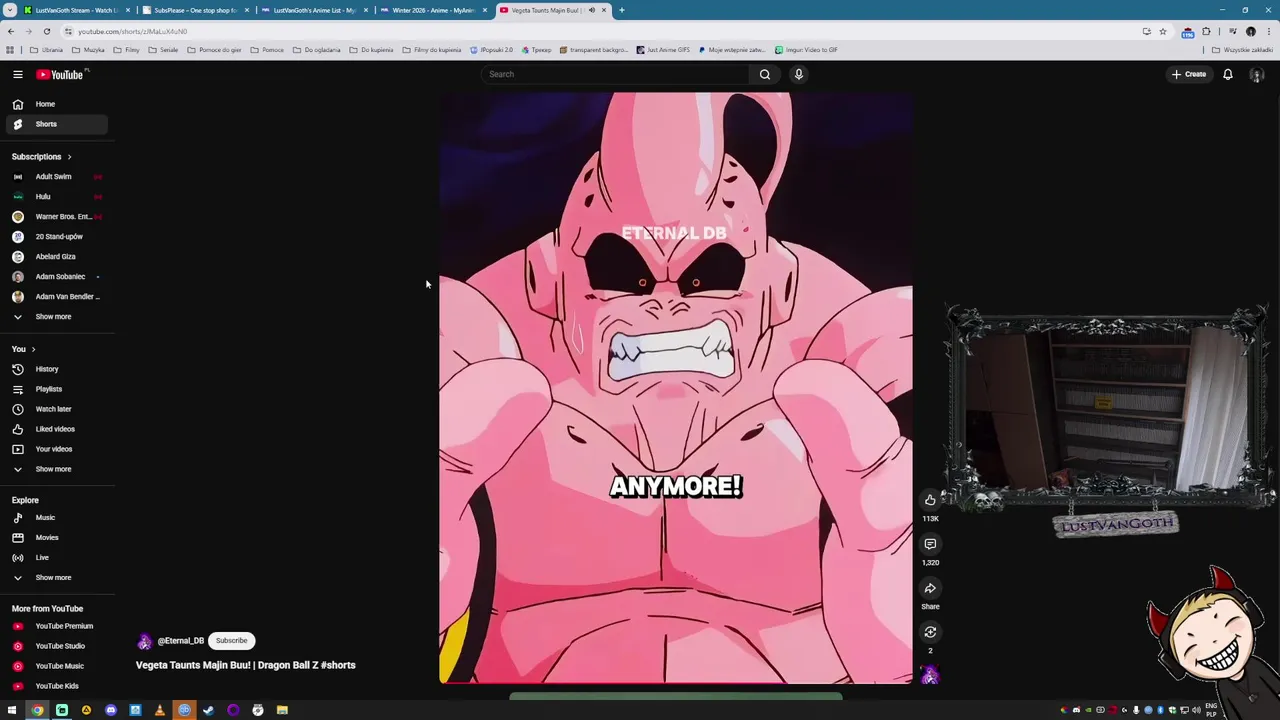Select Home in the sidebar
This screenshot has width=1280, height=720.
(56, 104)
